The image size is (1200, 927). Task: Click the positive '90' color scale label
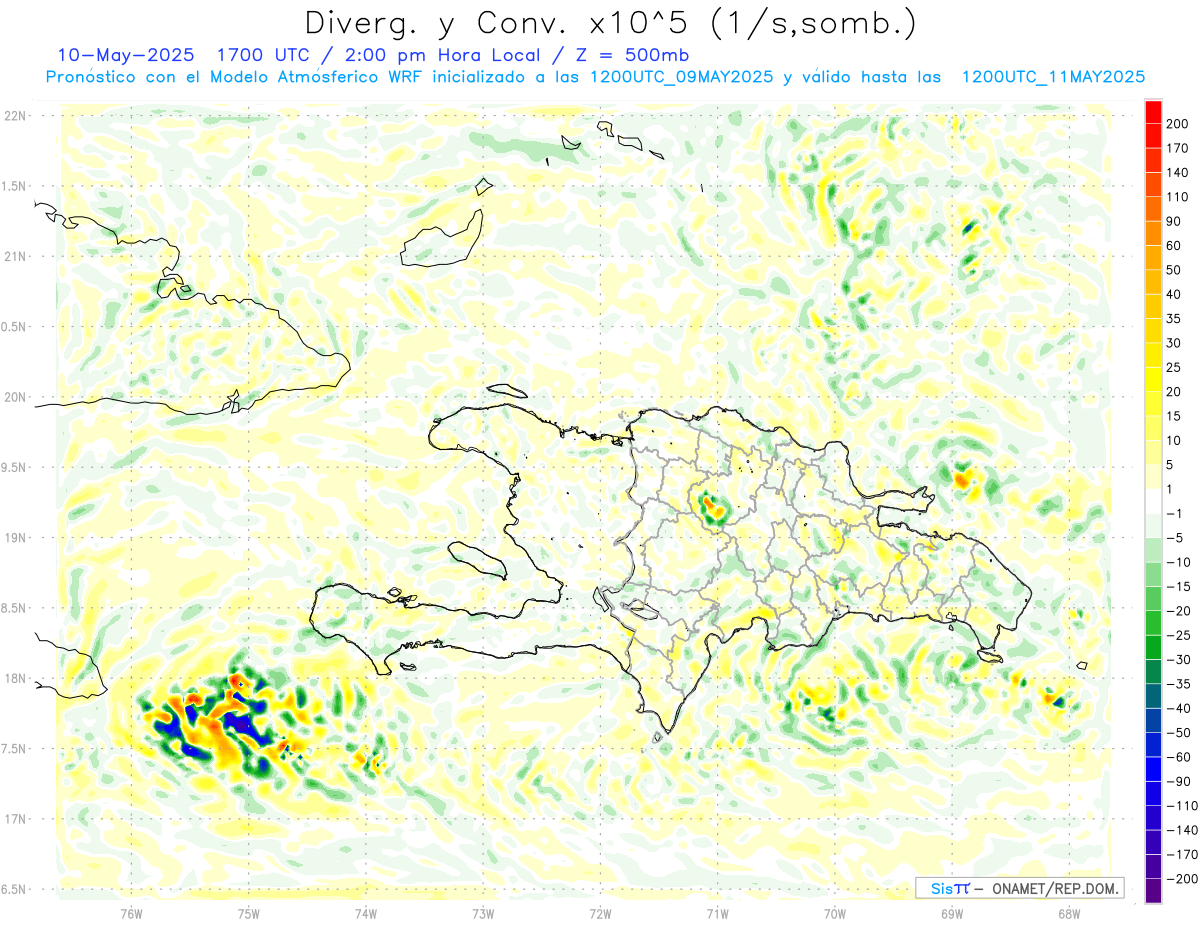coord(1174,222)
